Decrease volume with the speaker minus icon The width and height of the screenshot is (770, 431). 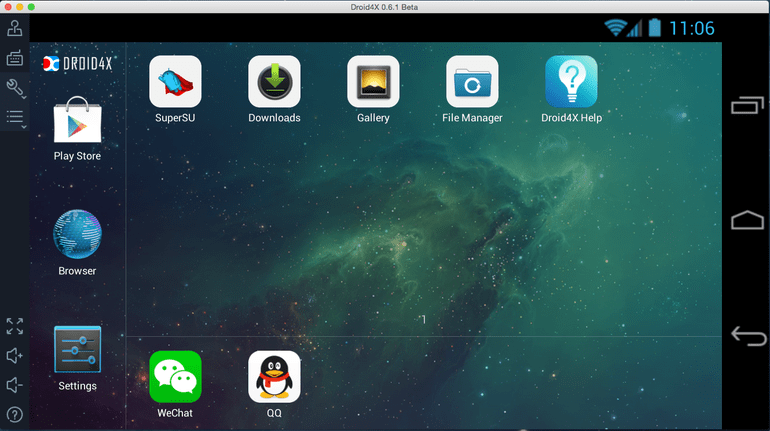point(15,385)
